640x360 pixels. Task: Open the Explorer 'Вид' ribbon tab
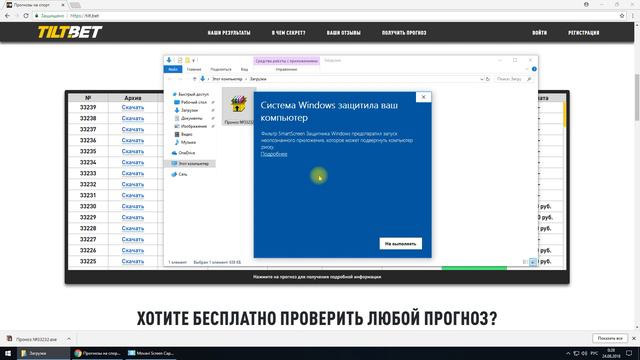click(x=244, y=69)
